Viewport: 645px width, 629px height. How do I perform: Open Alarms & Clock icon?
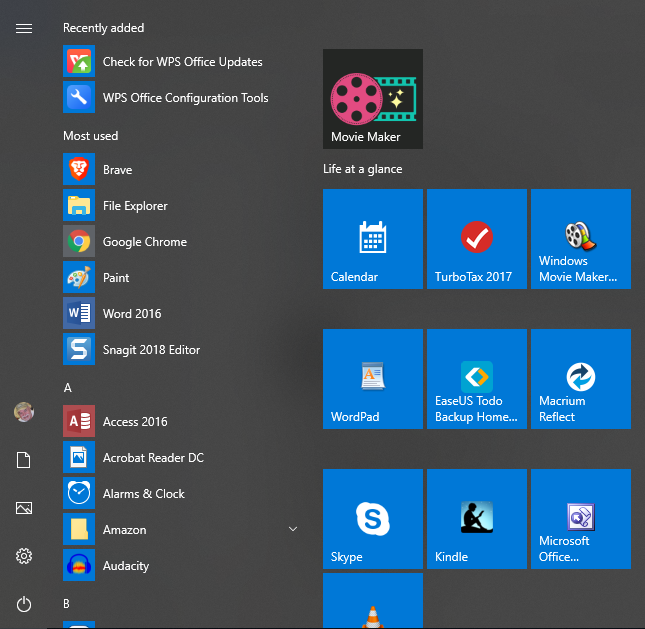click(79, 493)
